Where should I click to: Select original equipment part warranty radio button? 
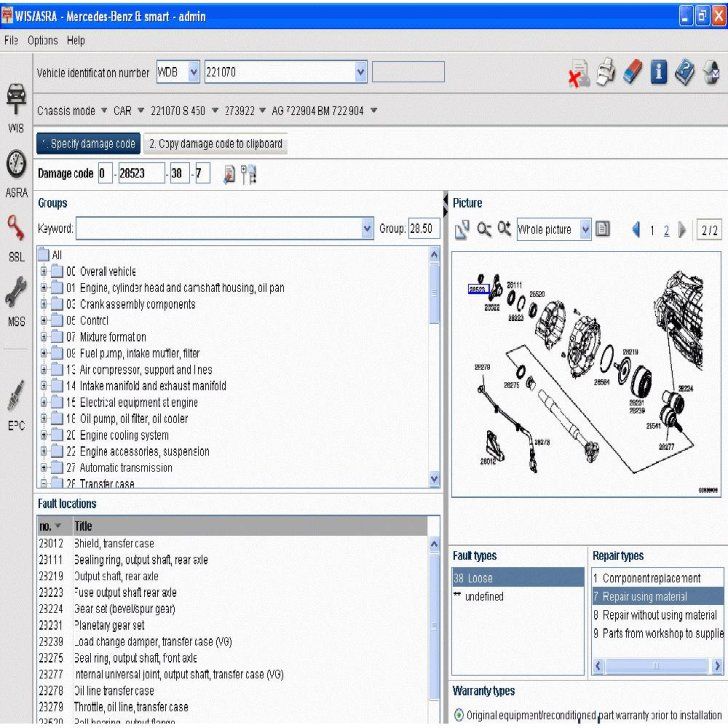pyautogui.click(x=459, y=714)
